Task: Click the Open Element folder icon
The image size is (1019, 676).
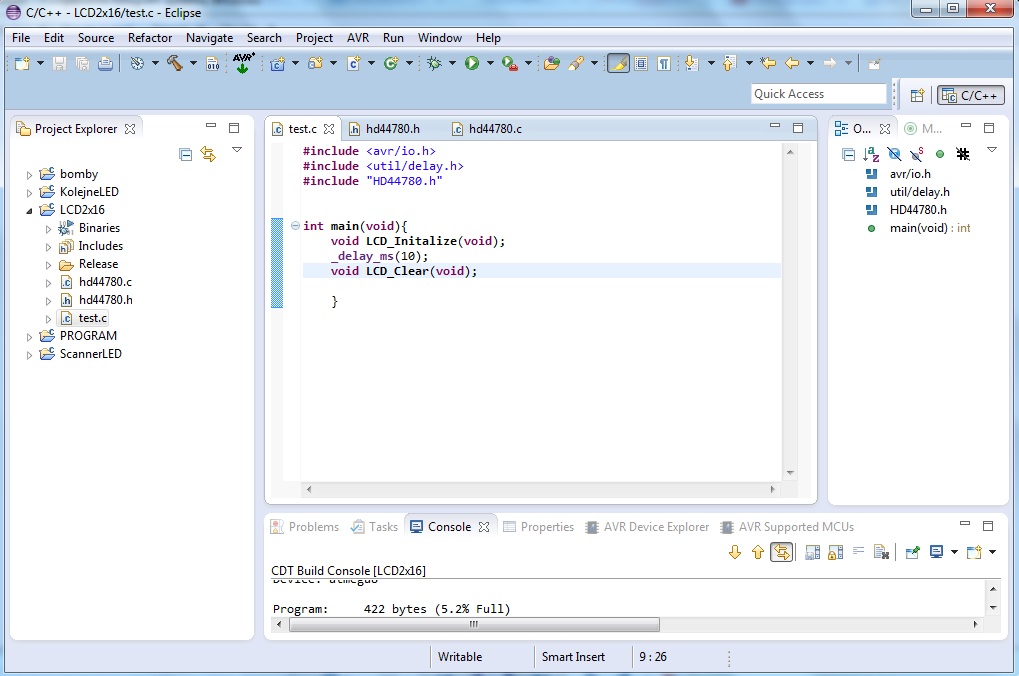Action: [552, 63]
